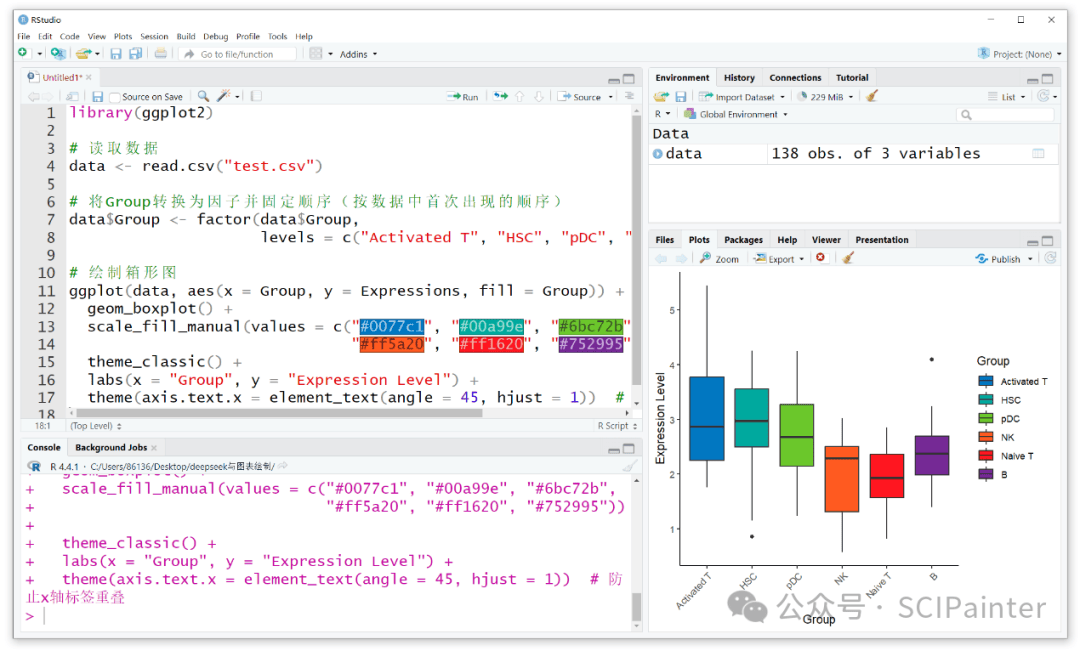The height and width of the screenshot is (651, 1080).
Task: Click the Find/Replace magnifier icon
Action: (203, 96)
